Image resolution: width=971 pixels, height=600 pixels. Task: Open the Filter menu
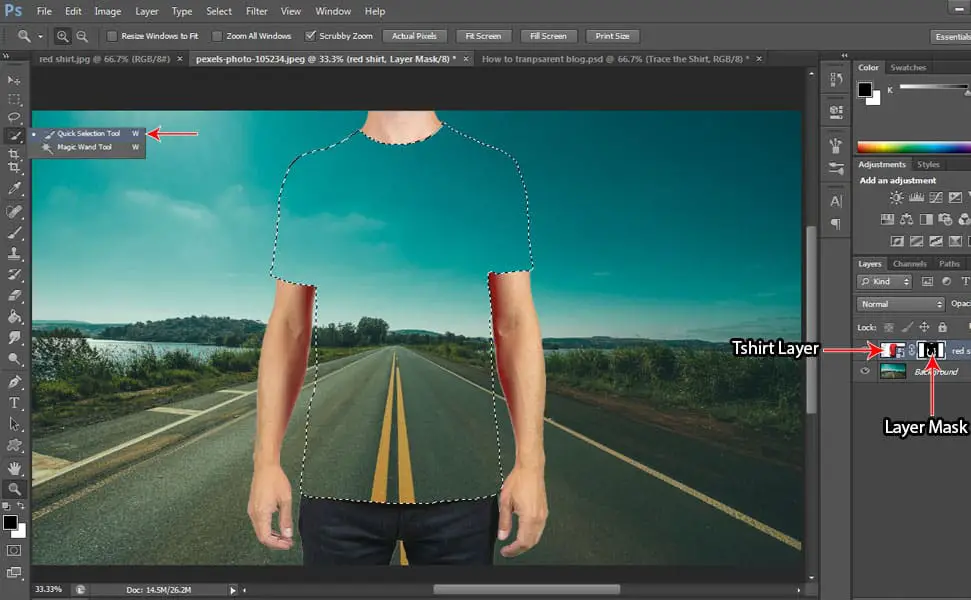coord(256,11)
